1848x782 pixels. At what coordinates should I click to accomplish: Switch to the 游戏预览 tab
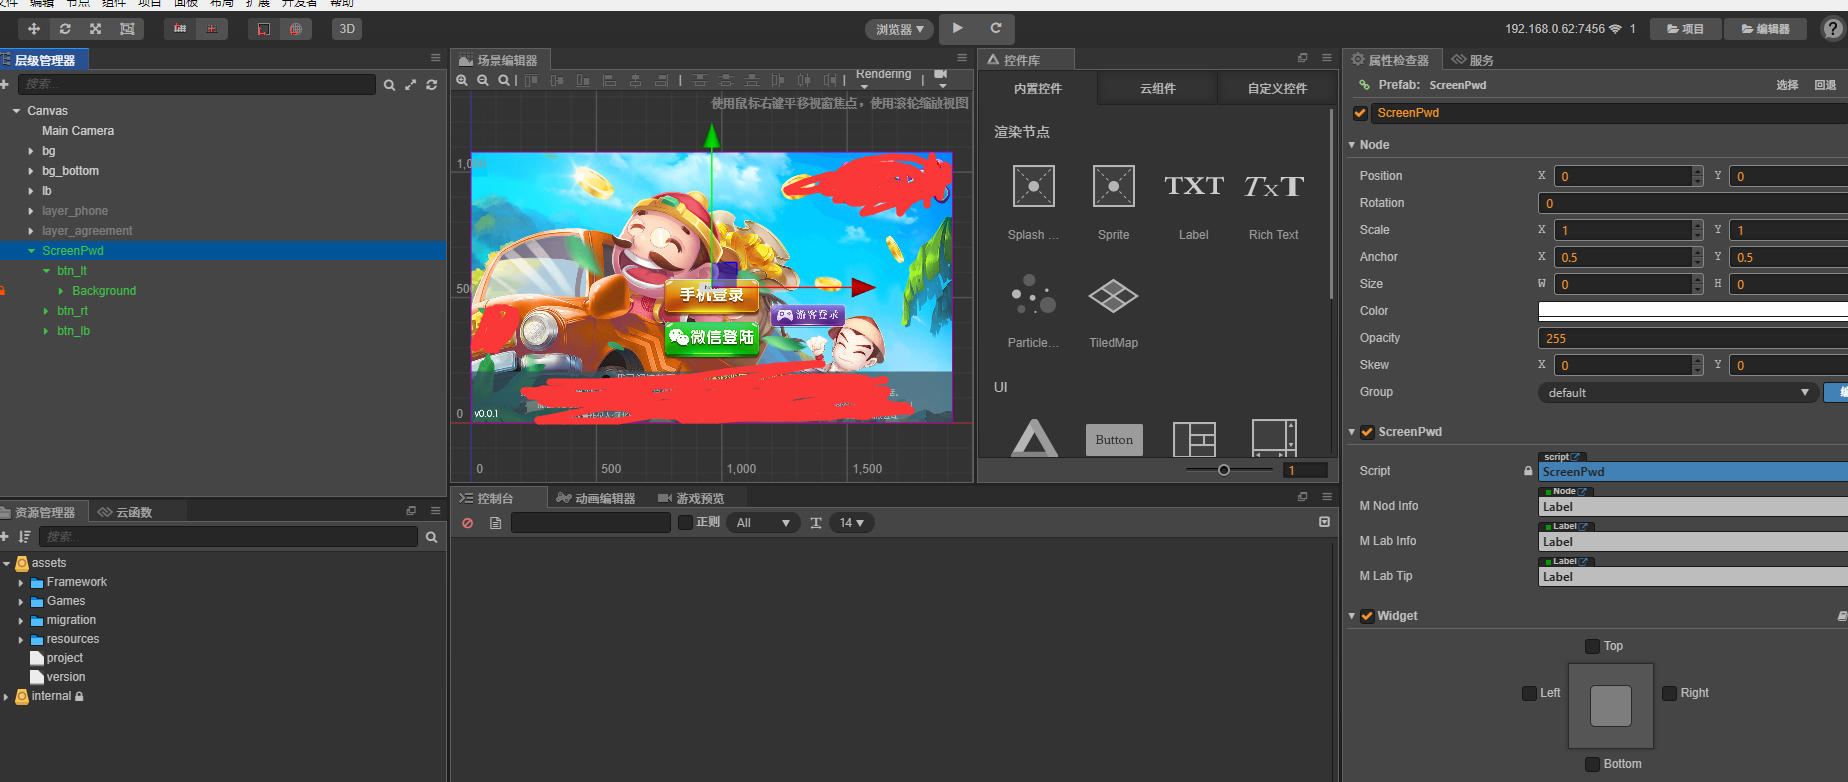click(x=691, y=498)
